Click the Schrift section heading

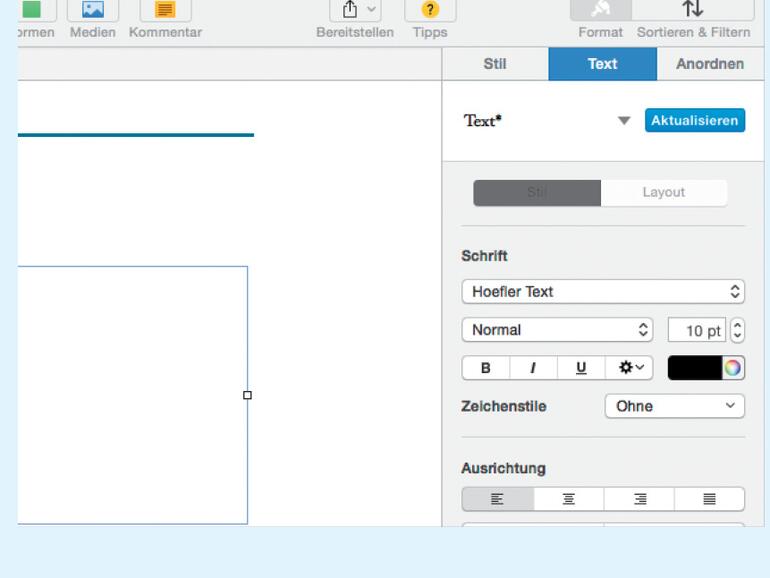tap(484, 256)
